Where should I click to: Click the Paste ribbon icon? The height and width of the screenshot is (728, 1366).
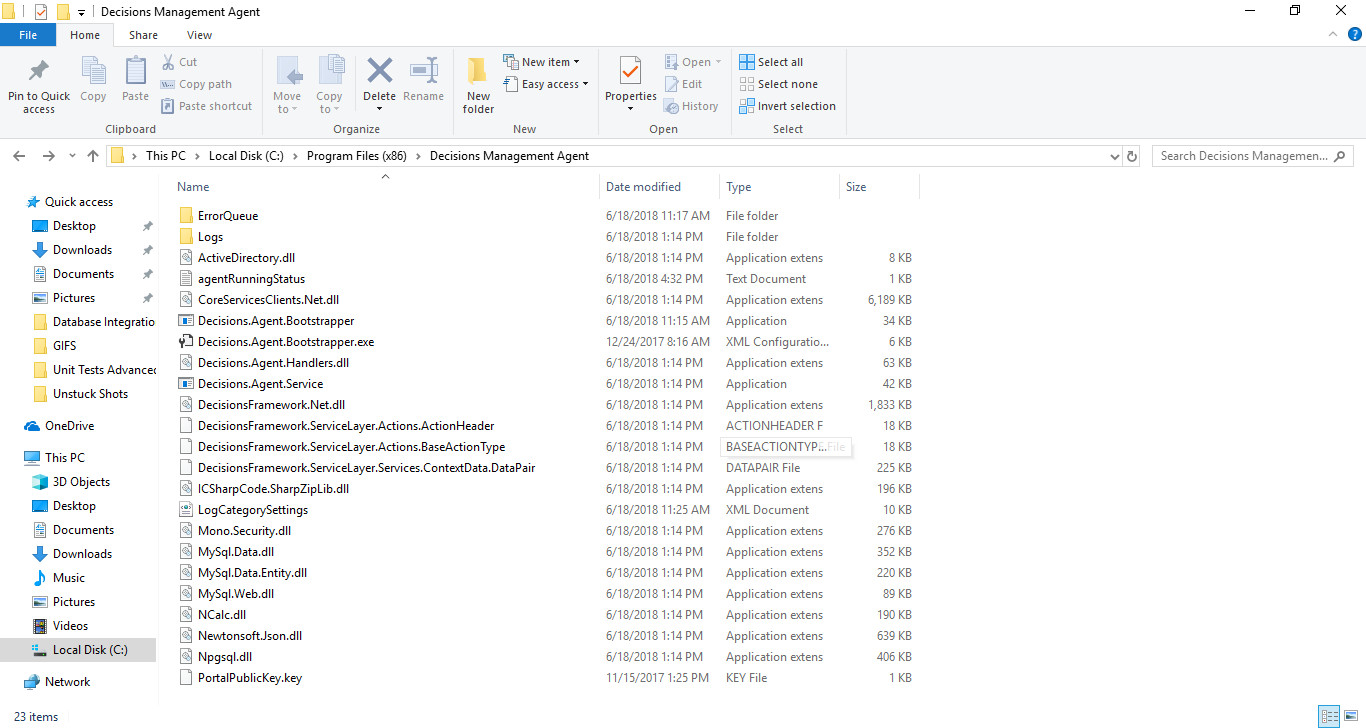point(135,71)
